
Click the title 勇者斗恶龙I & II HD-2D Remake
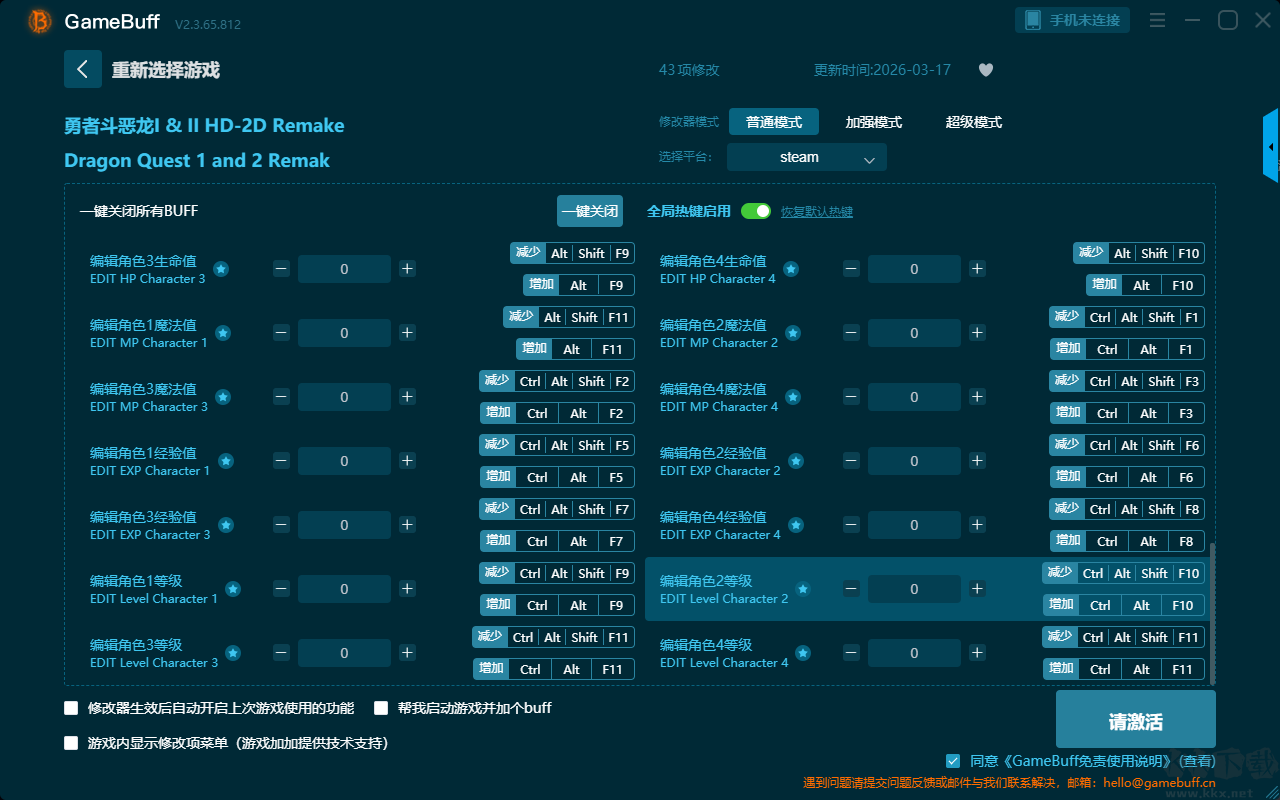pyautogui.click(x=204, y=126)
